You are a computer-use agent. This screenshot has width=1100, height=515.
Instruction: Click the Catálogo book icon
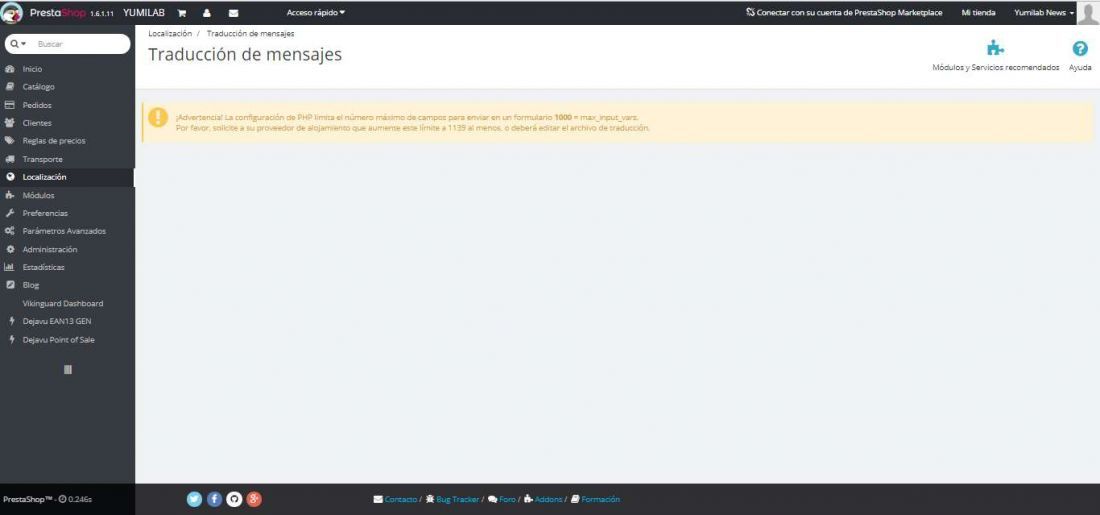10,87
